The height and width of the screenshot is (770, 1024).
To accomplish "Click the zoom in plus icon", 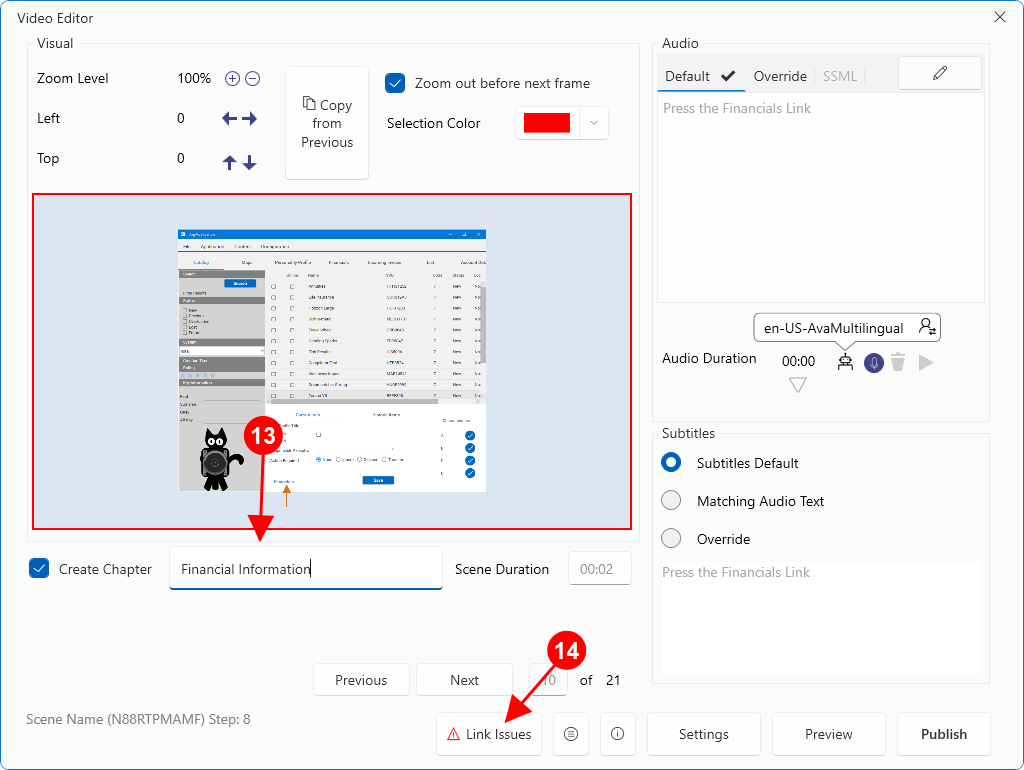I will coord(232,79).
